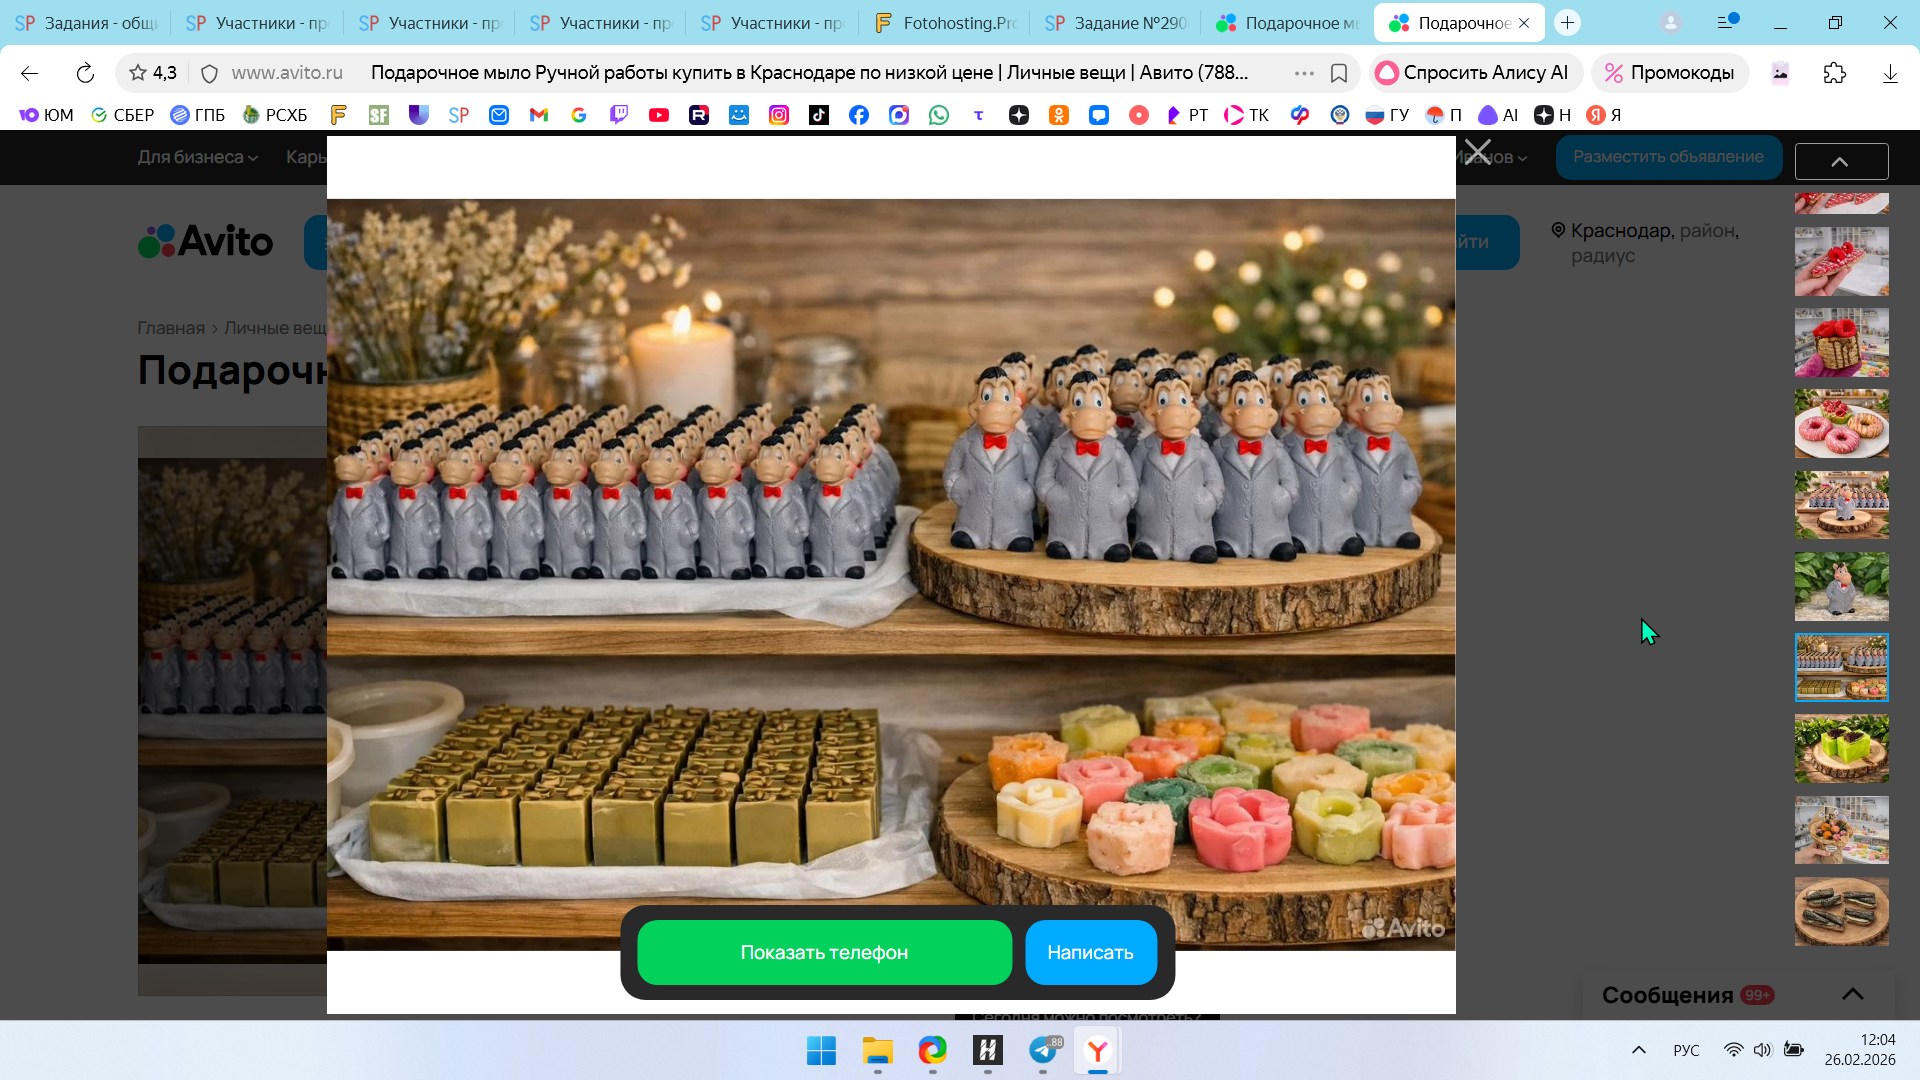Viewport: 1920px width, 1080px height.
Task: Switch to the Fotohosting.Pro tab
Action: [x=944, y=22]
